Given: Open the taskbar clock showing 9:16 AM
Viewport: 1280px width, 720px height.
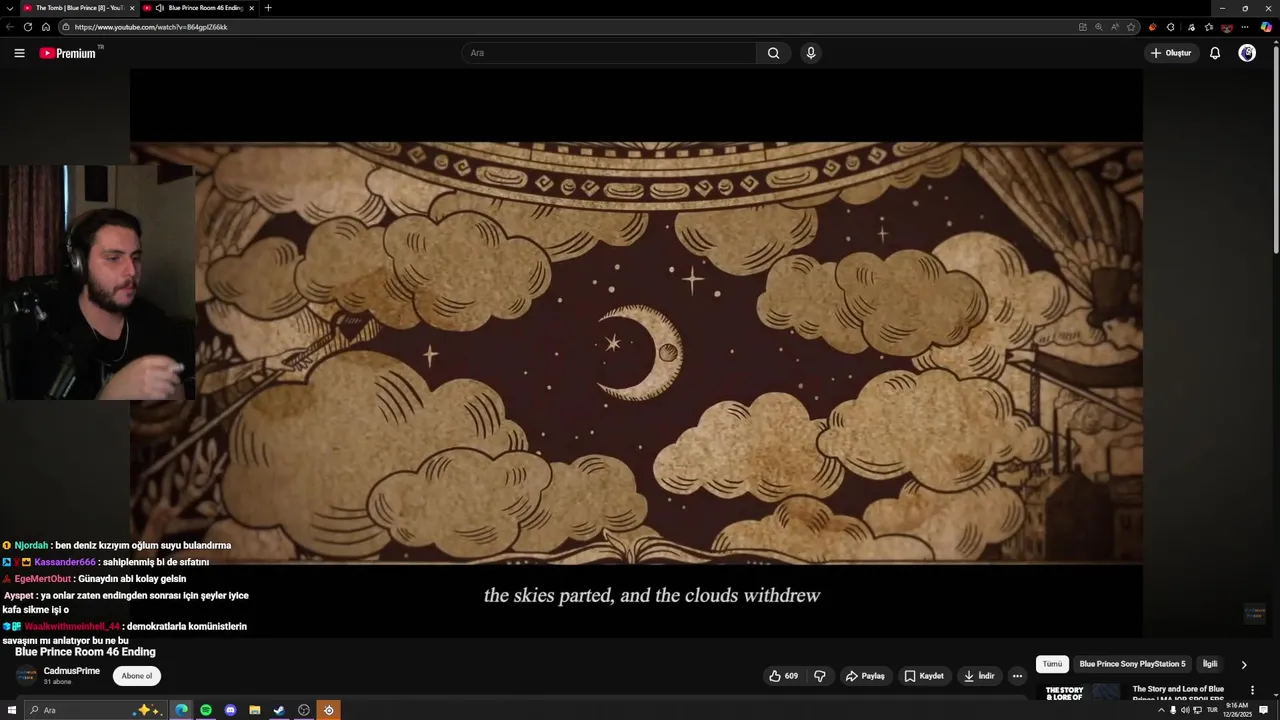Looking at the screenshot, I should coord(1237,710).
